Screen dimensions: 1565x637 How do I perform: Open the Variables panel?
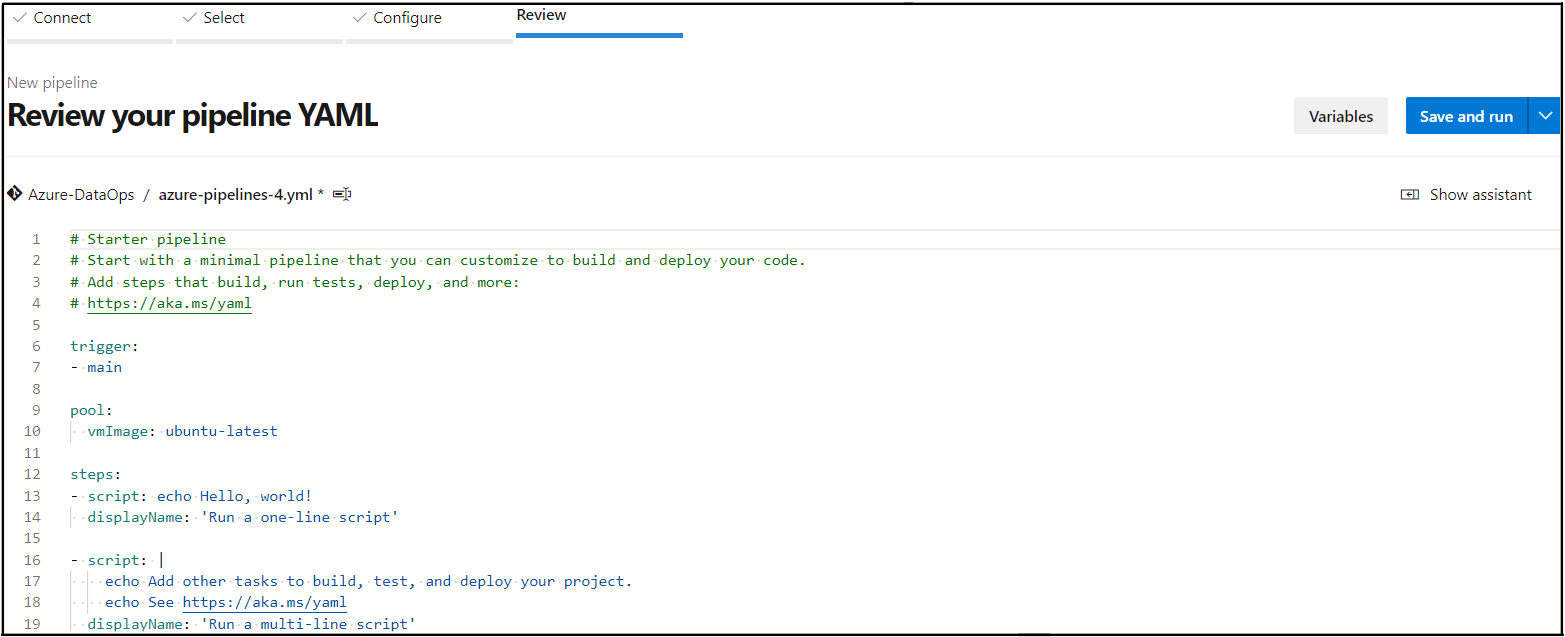tap(1340, 116)
